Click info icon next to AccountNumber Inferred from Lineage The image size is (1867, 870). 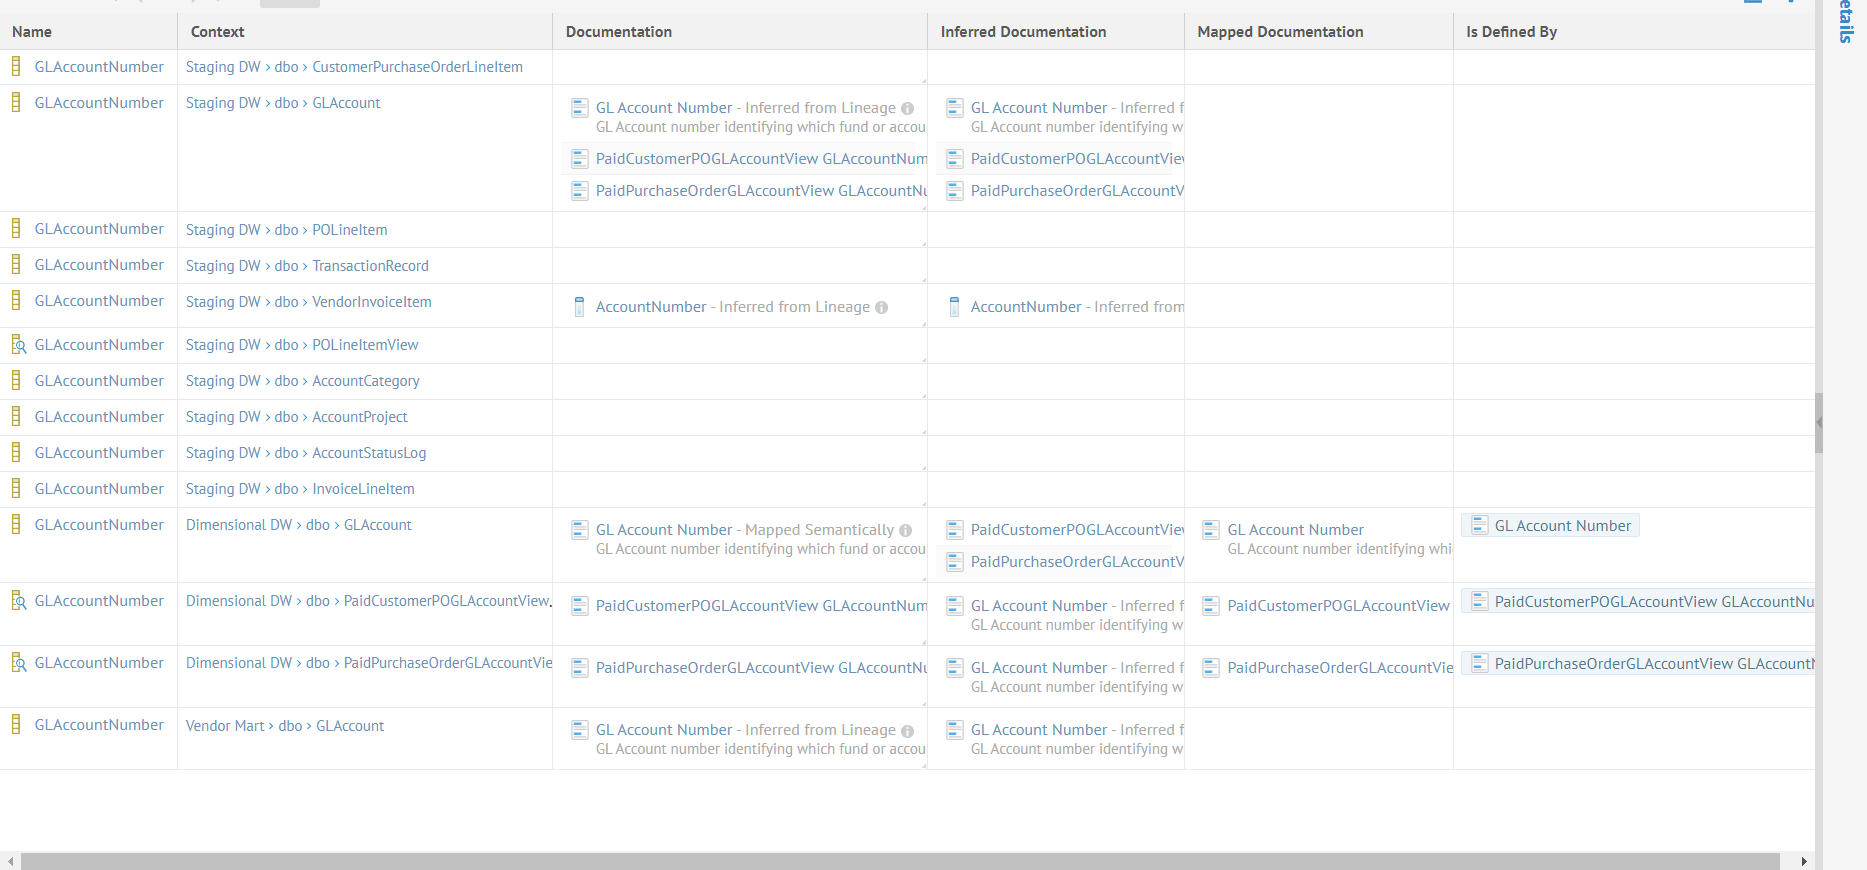(881, 308)
